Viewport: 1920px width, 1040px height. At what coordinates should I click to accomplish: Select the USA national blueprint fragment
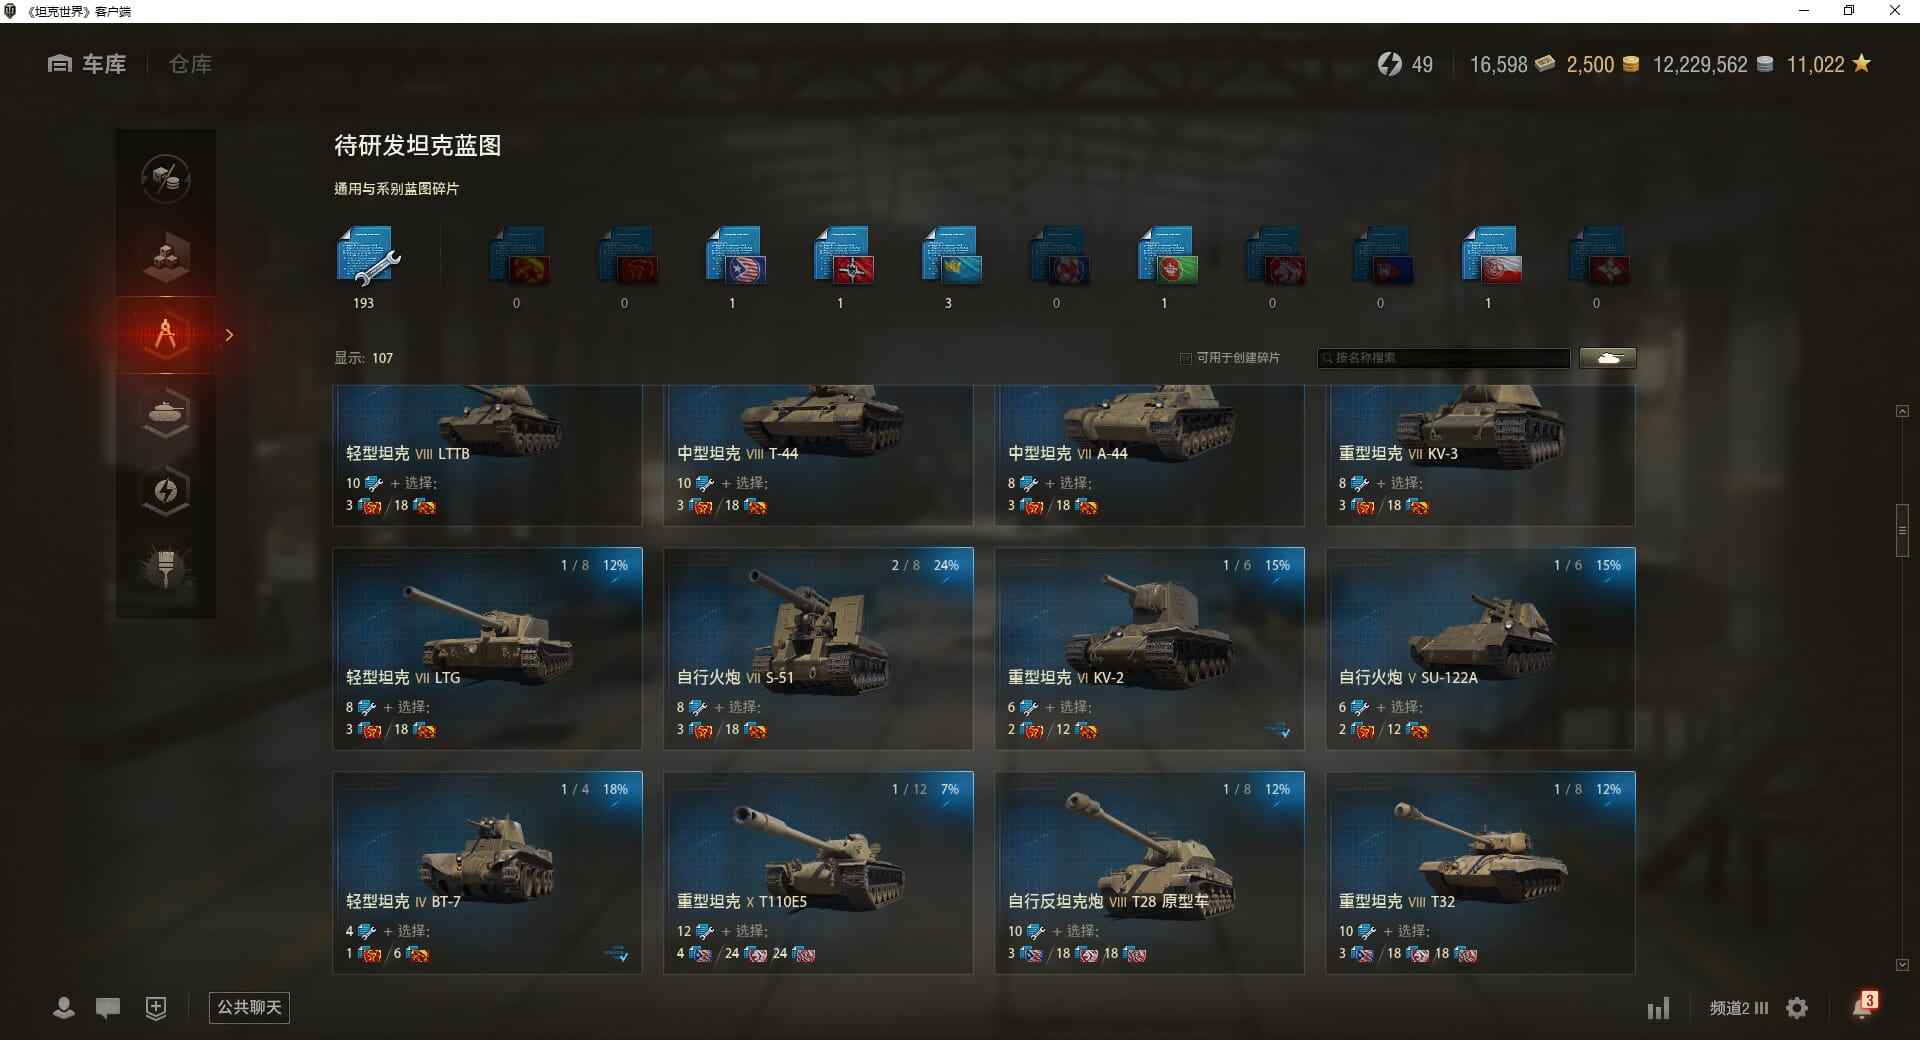coord(735,257)
